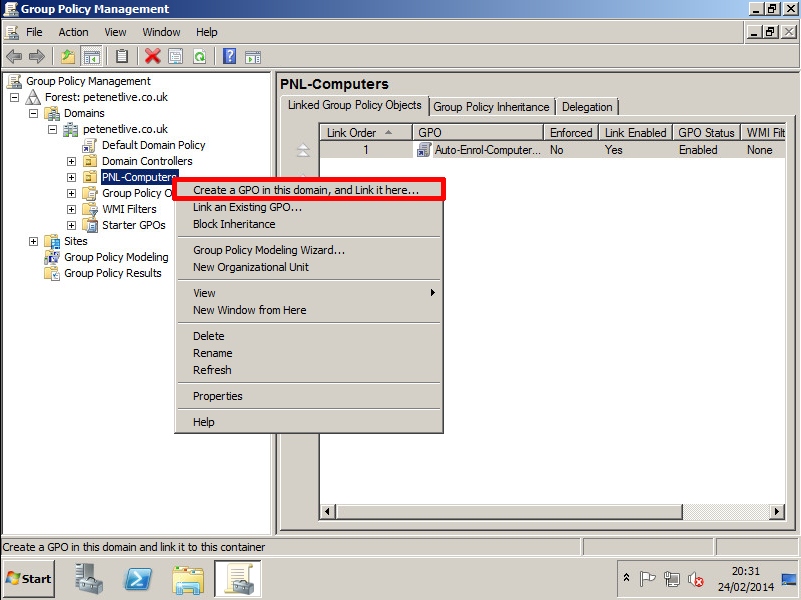Image resolution: width=801 pixels, height=600 pixels.
Task: Open the File menu
Action: click(x=34, y=32)
